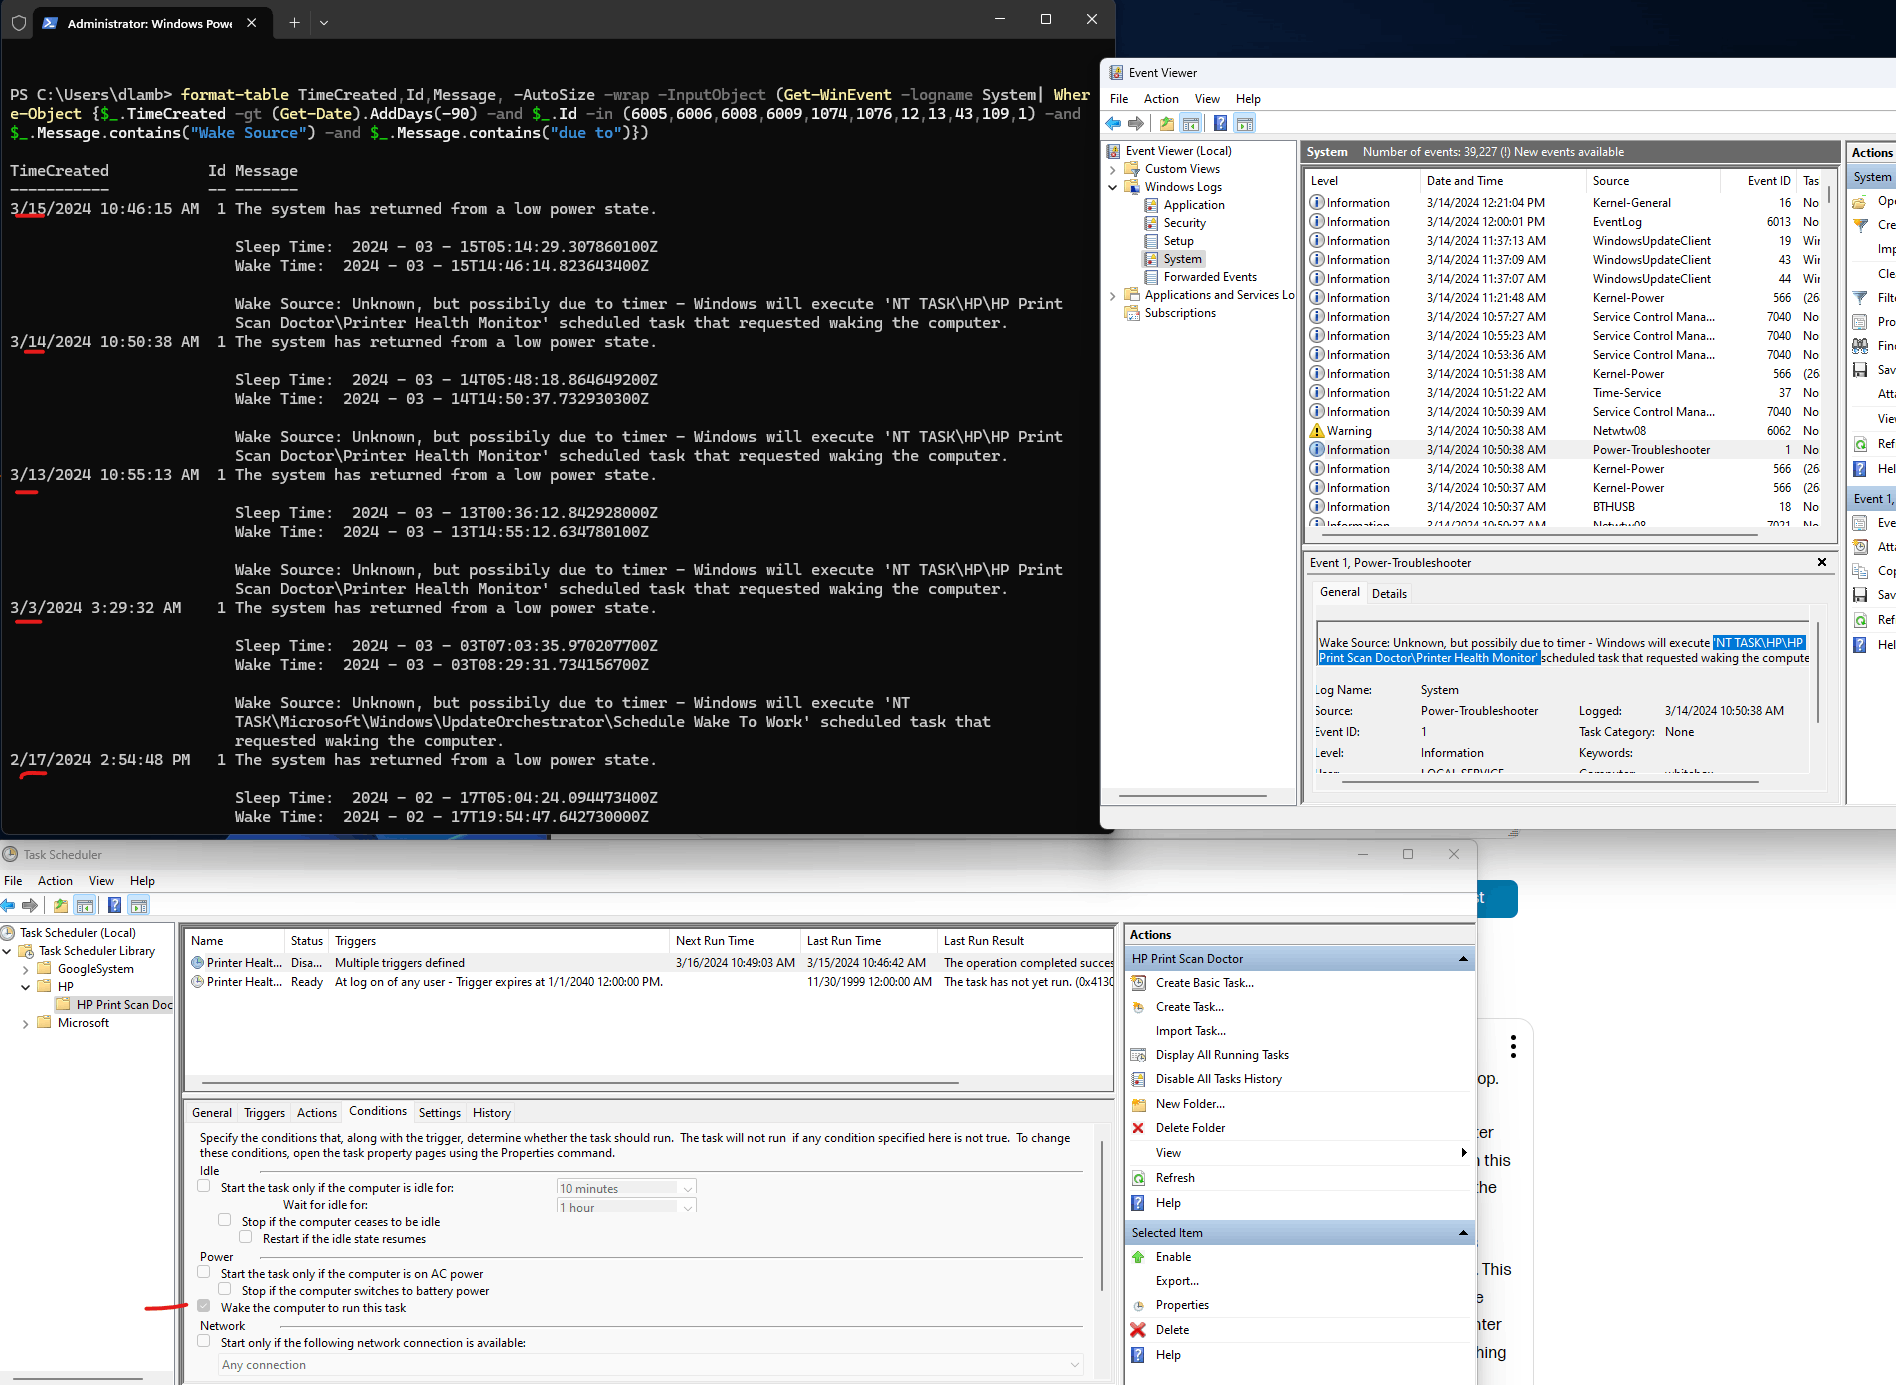Expand Microsoft folder in Task Scheduler tree
Screen dimensions: 1896x1385
(x=25, y=1023)
